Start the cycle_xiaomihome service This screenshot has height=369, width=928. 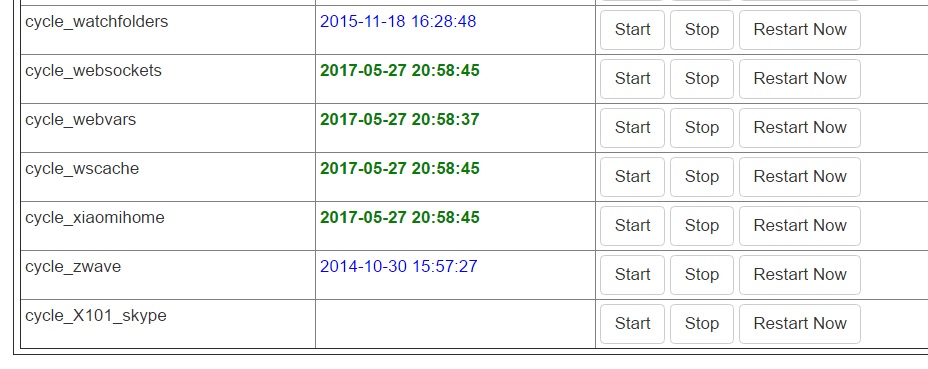pyautogui.click(x=632, y=226)
